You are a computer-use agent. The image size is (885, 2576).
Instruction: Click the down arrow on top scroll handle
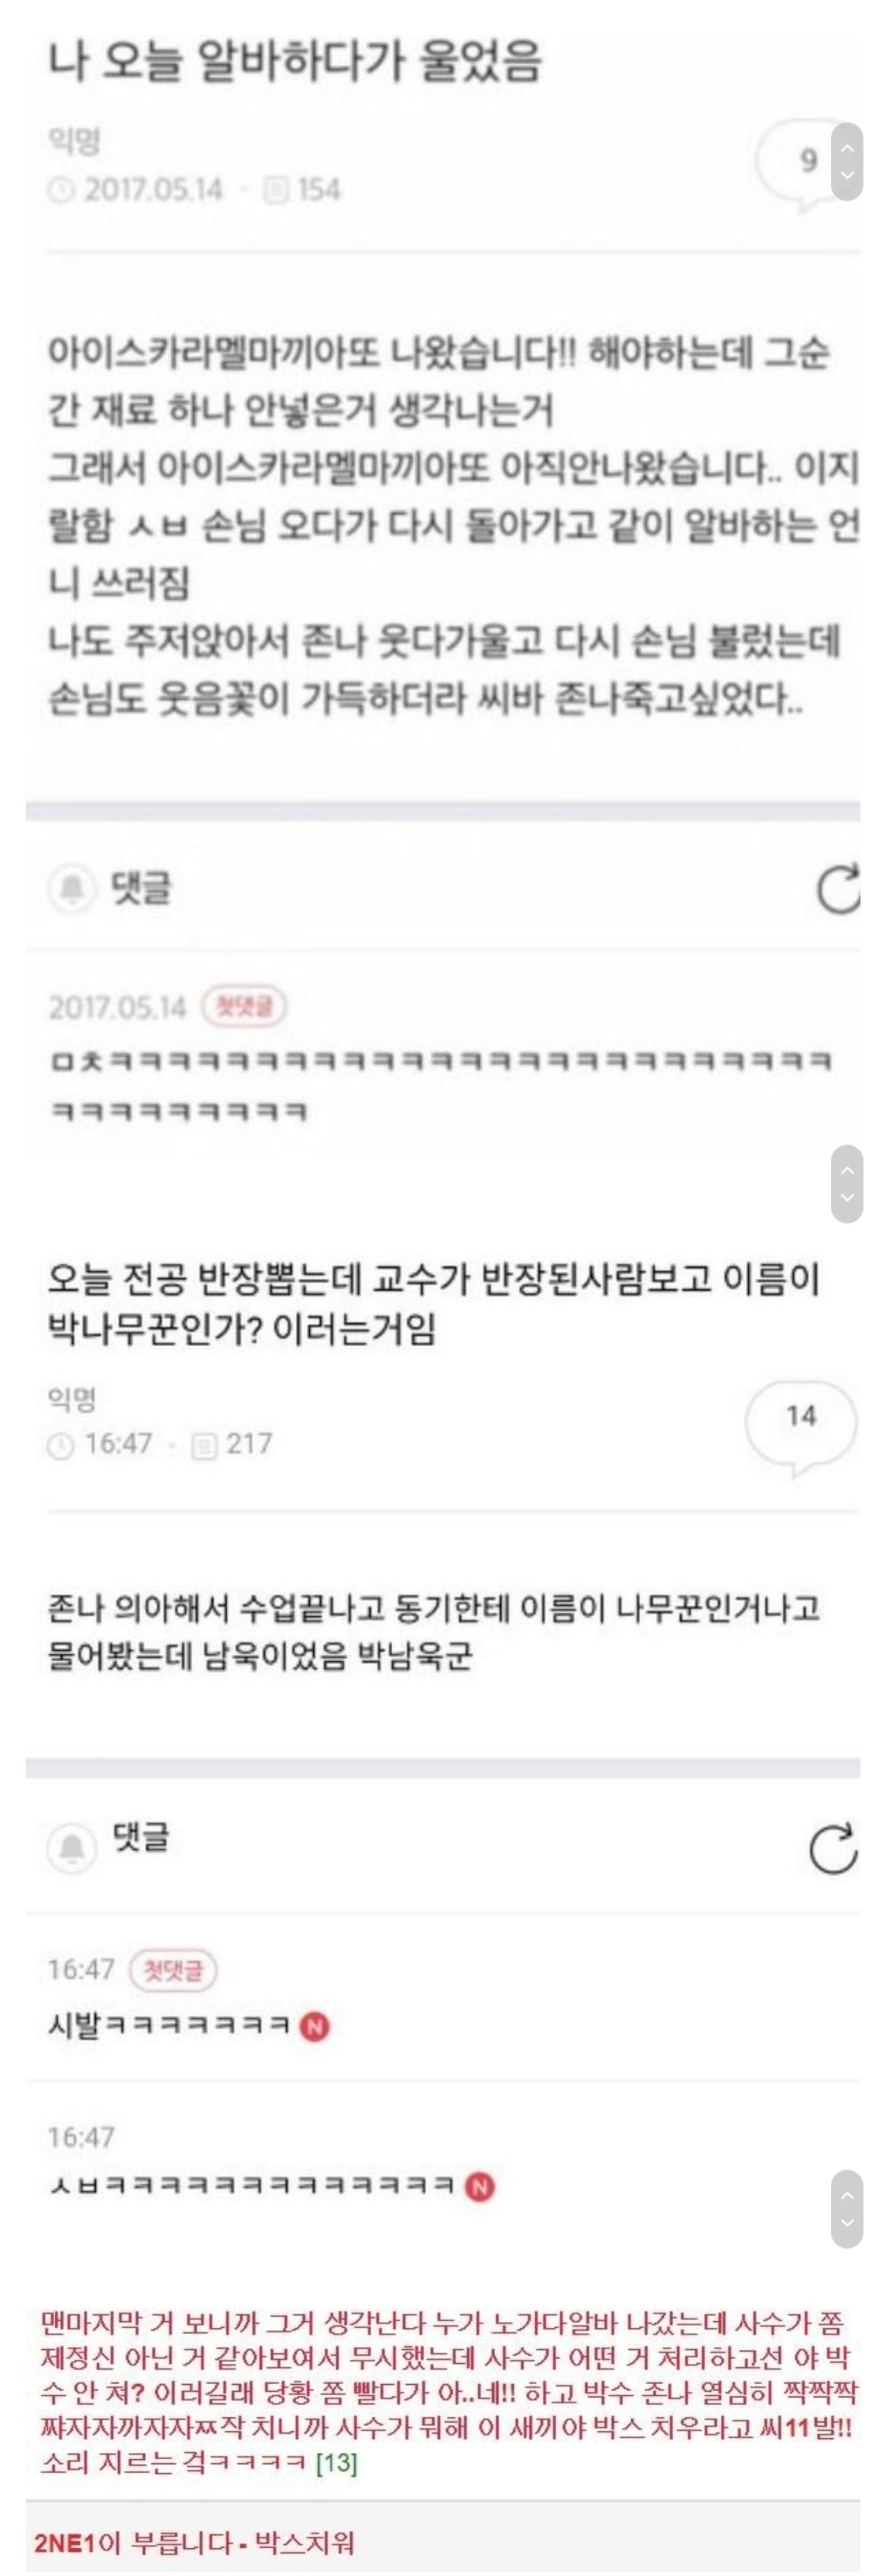(847, 177)
